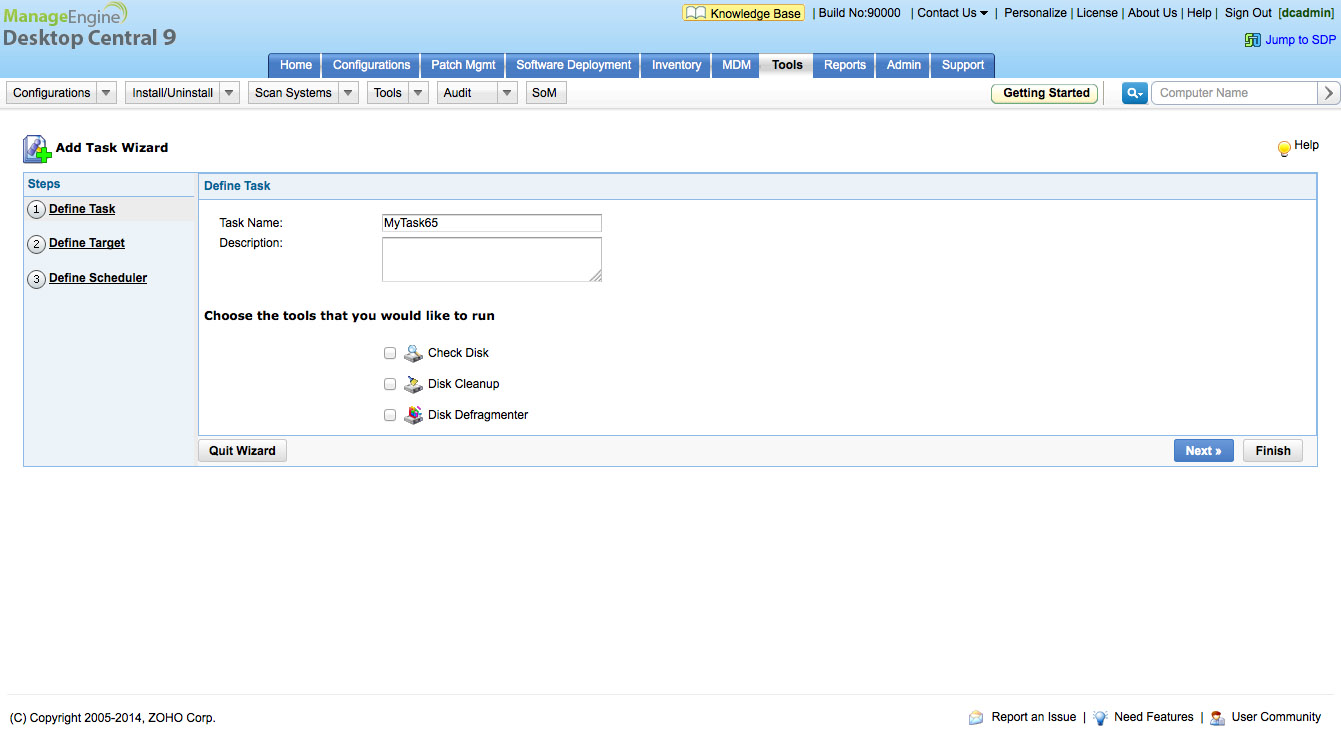This screenshot has width=1341, height=735.
Task: Click the Jump to SDP icon
Action: pyautogui.click(x=1251, y=39)
